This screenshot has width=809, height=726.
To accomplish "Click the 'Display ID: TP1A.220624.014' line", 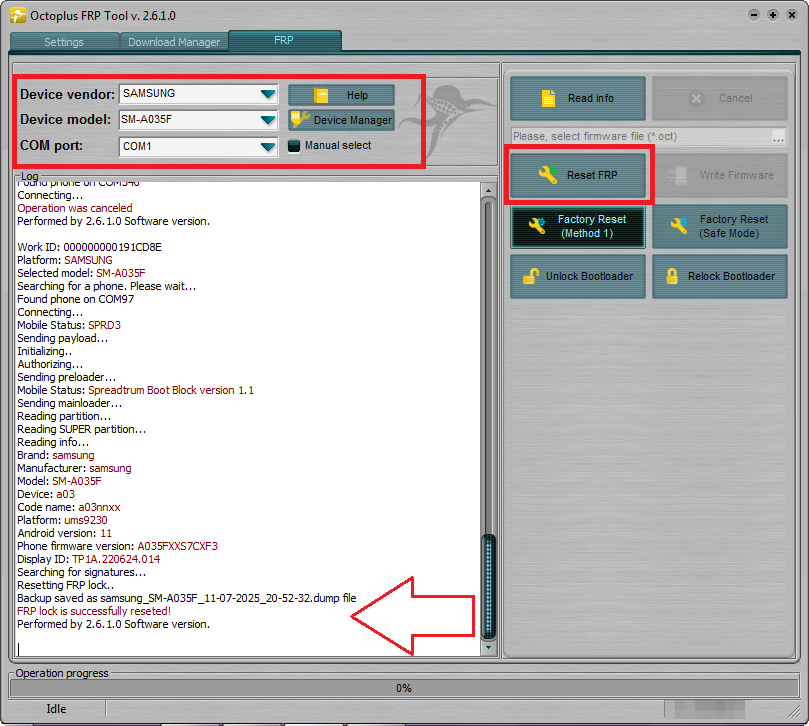I will pos(88,559).
